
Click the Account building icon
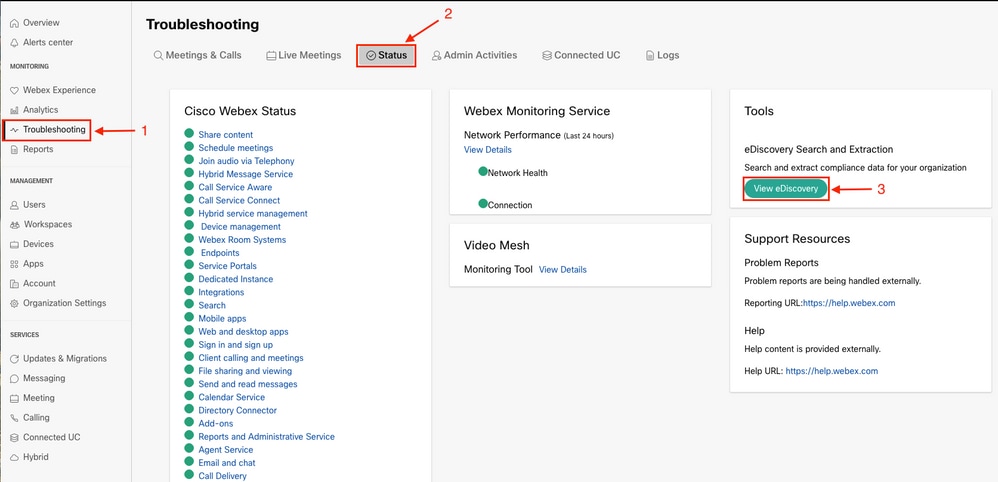pos(15,284)
